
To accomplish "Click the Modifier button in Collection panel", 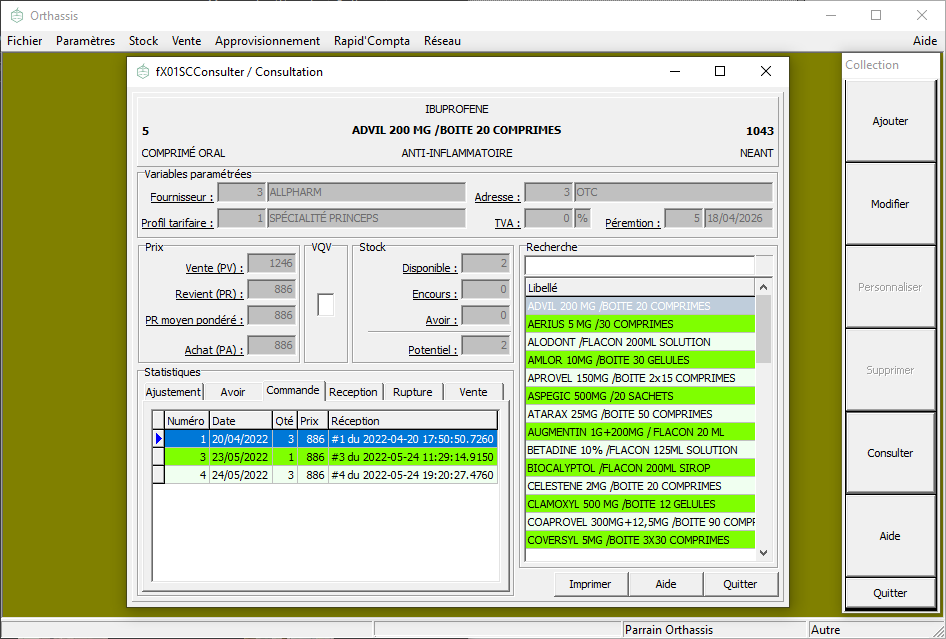I will pos(890,204).
